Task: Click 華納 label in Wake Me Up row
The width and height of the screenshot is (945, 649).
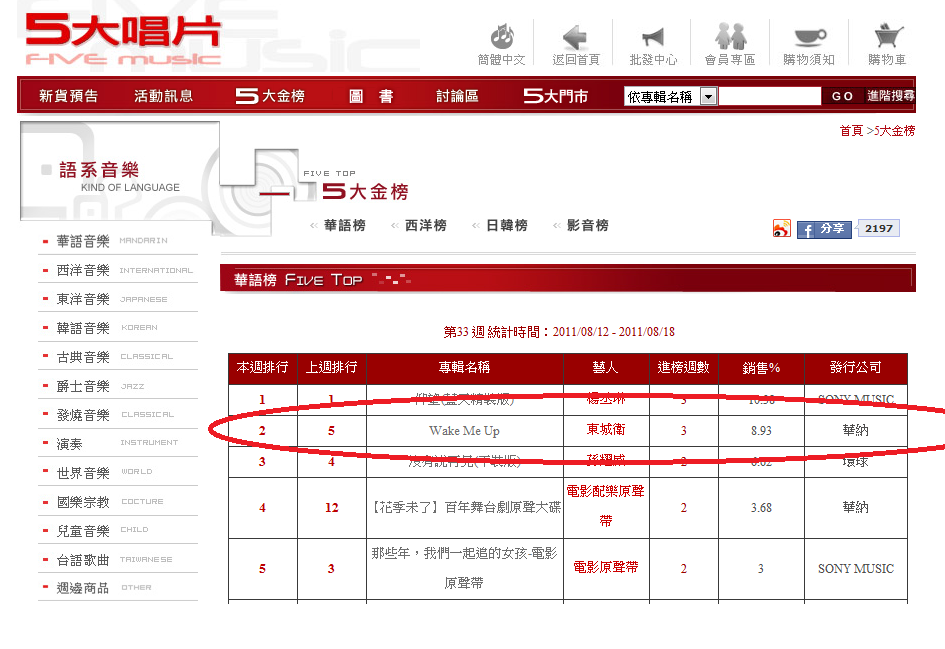Action: click(855, 430)
